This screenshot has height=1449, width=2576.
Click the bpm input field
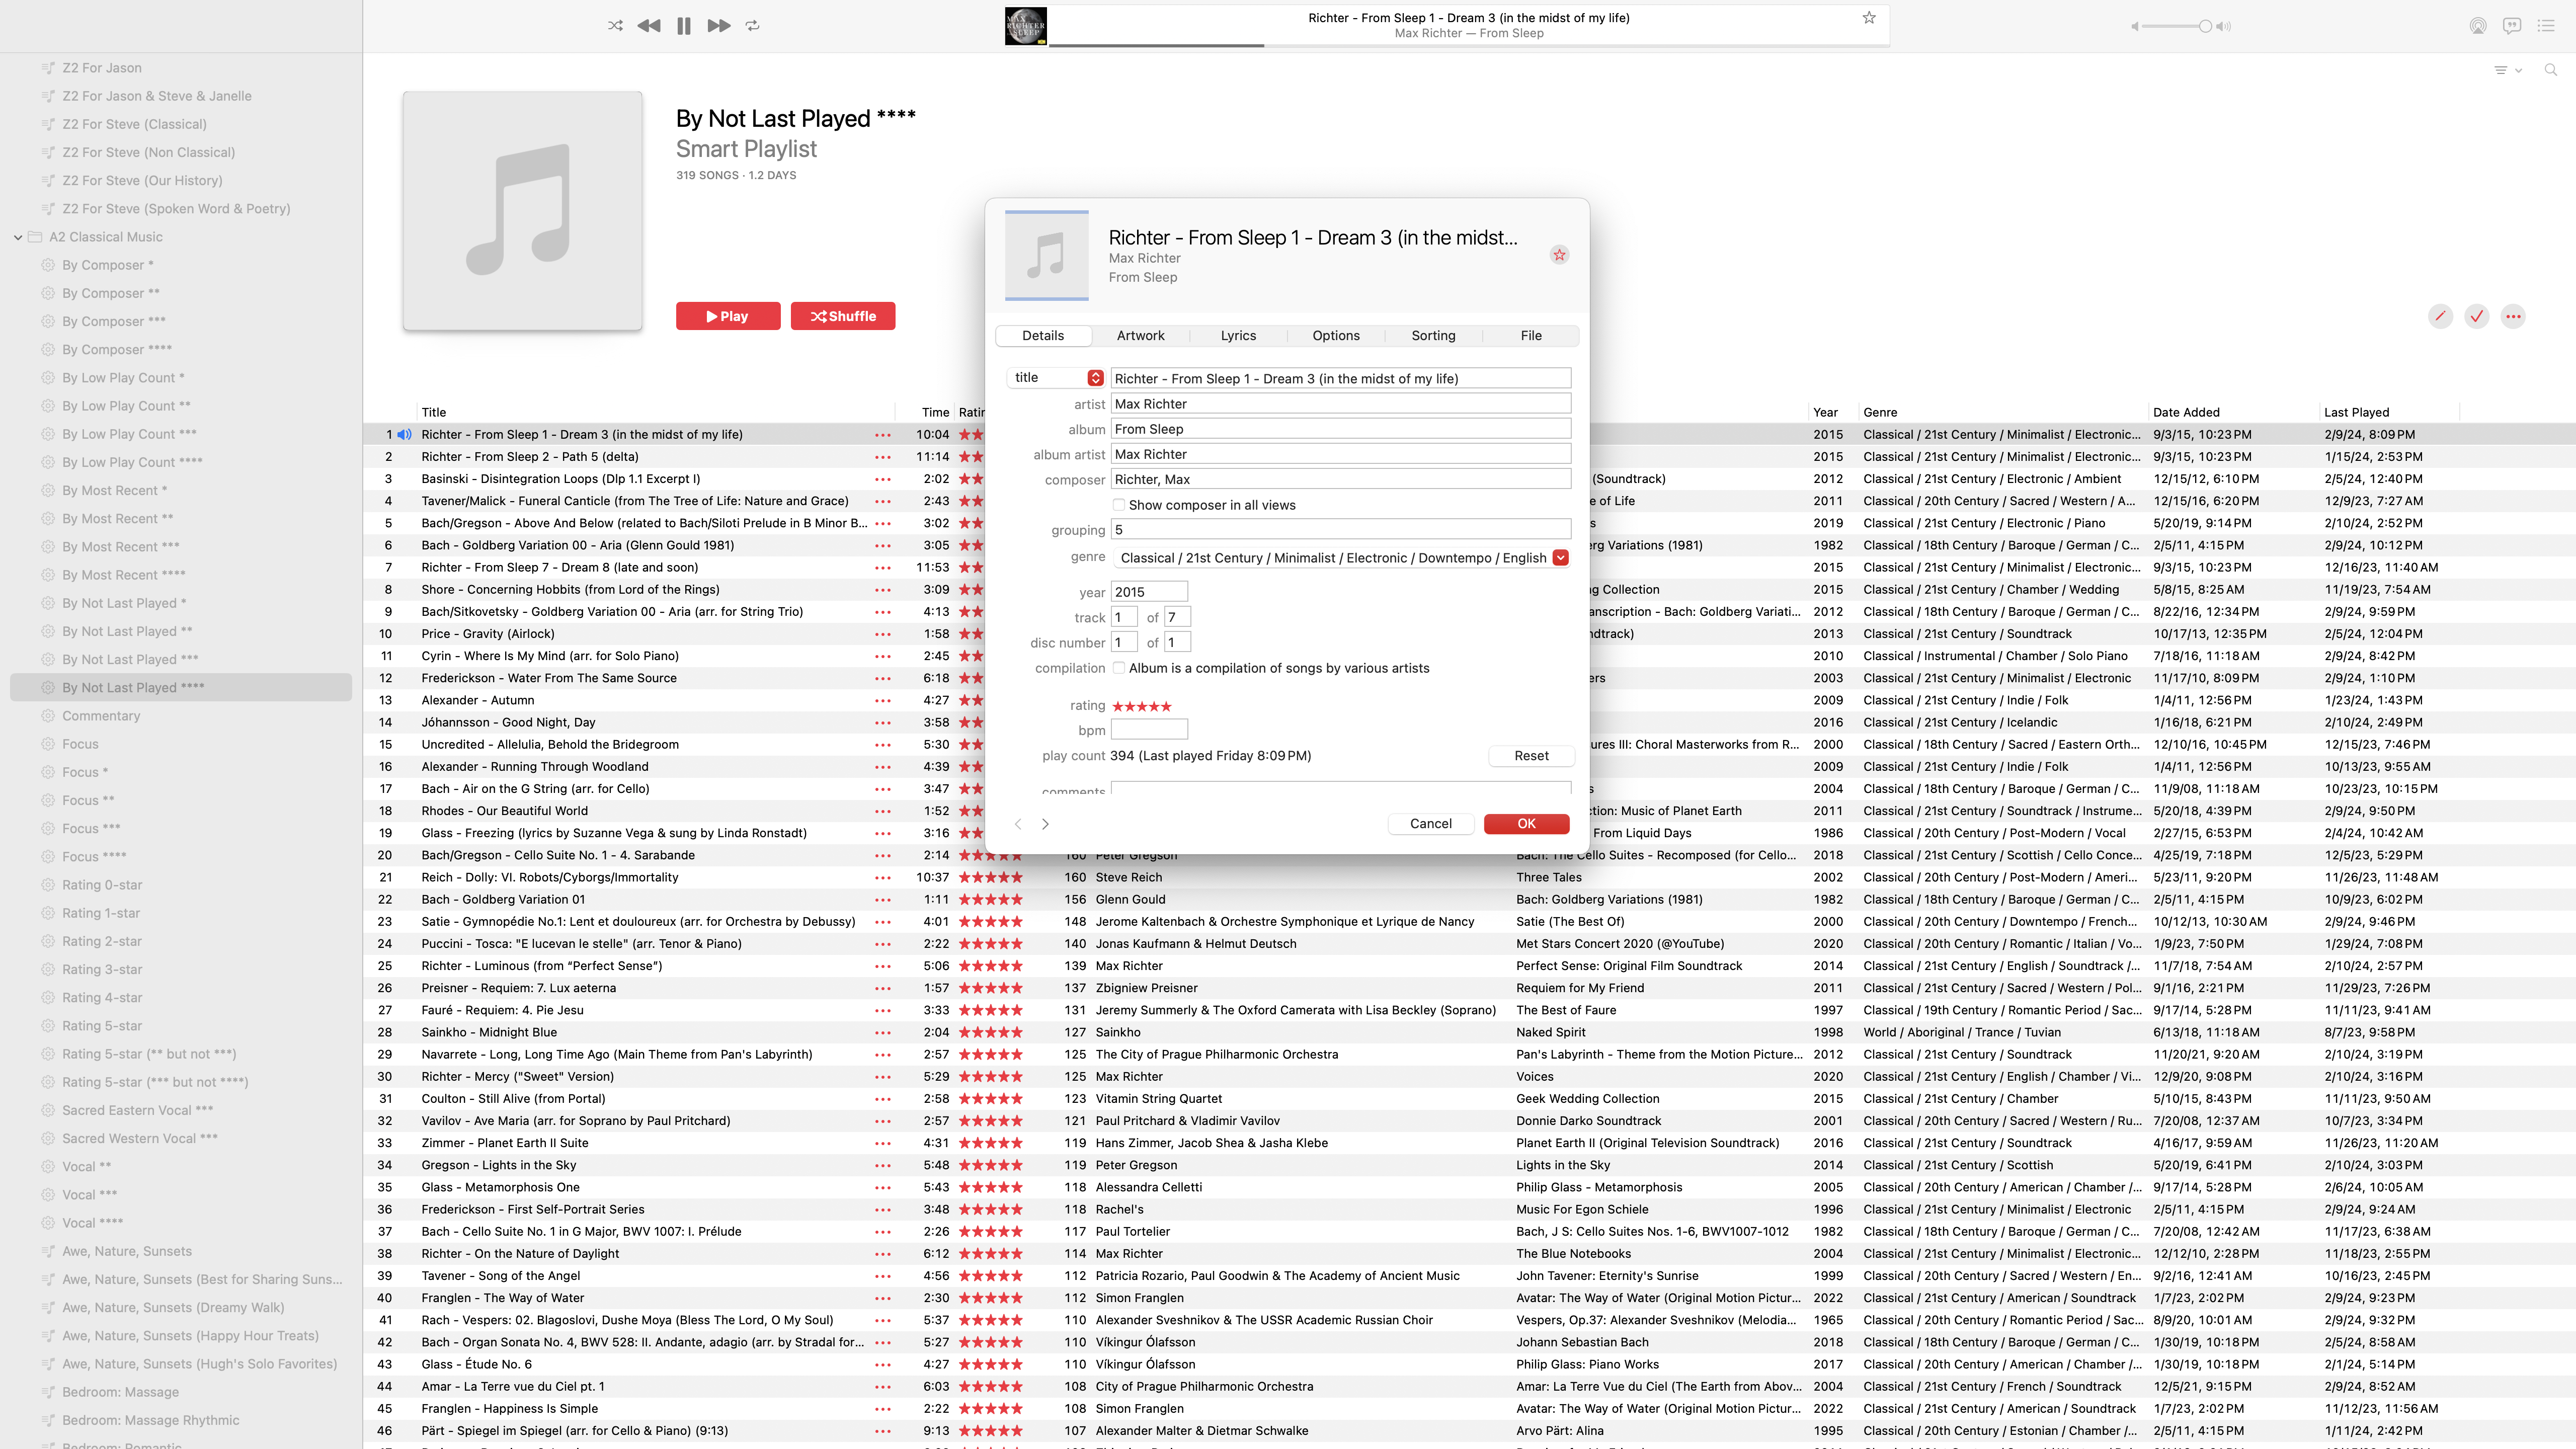[x=1149, y=730]
